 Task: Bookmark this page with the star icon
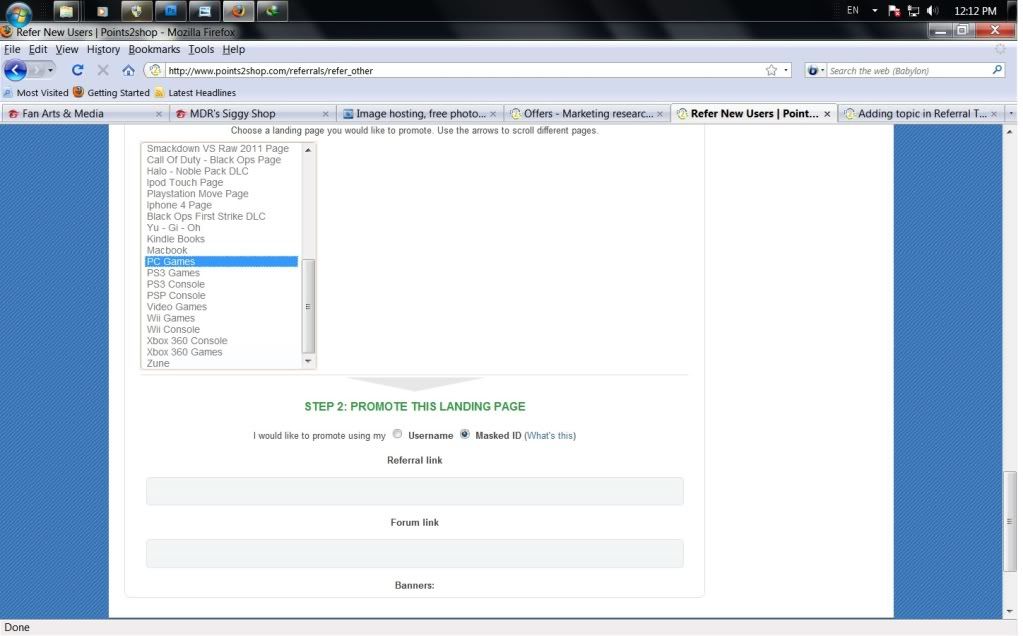771,70
